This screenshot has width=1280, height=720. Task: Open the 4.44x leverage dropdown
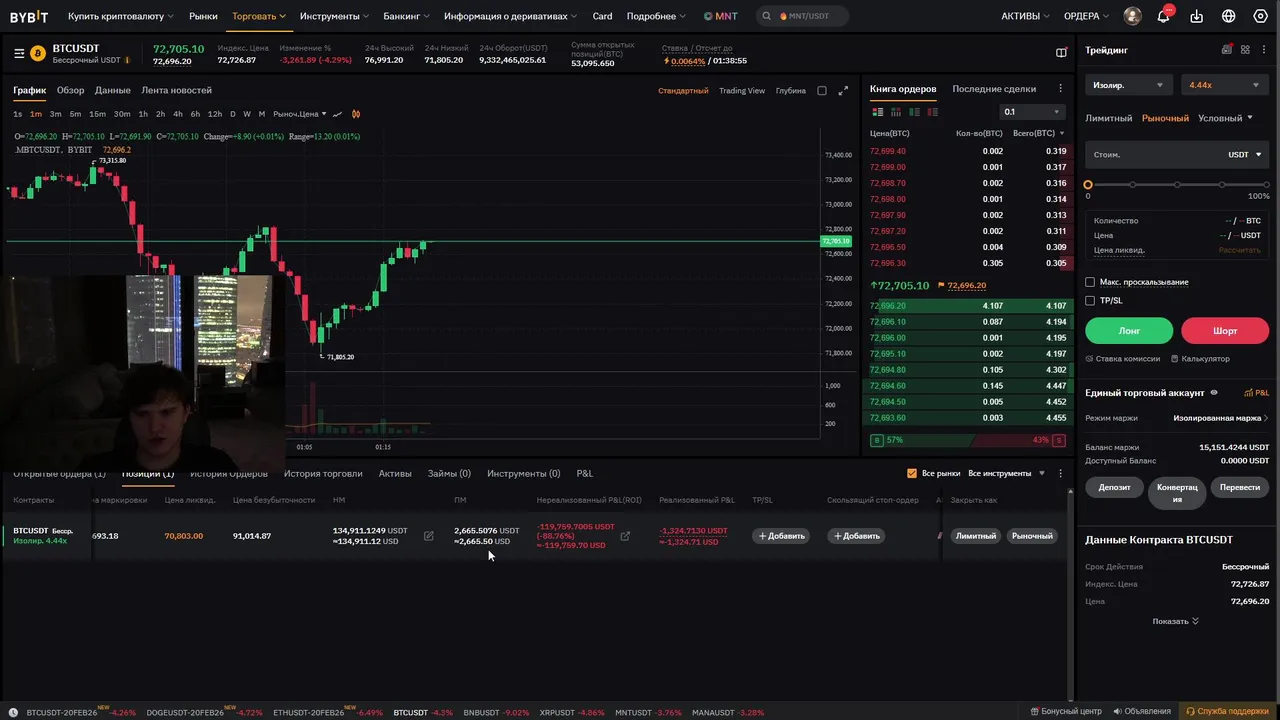[1224, 85]
